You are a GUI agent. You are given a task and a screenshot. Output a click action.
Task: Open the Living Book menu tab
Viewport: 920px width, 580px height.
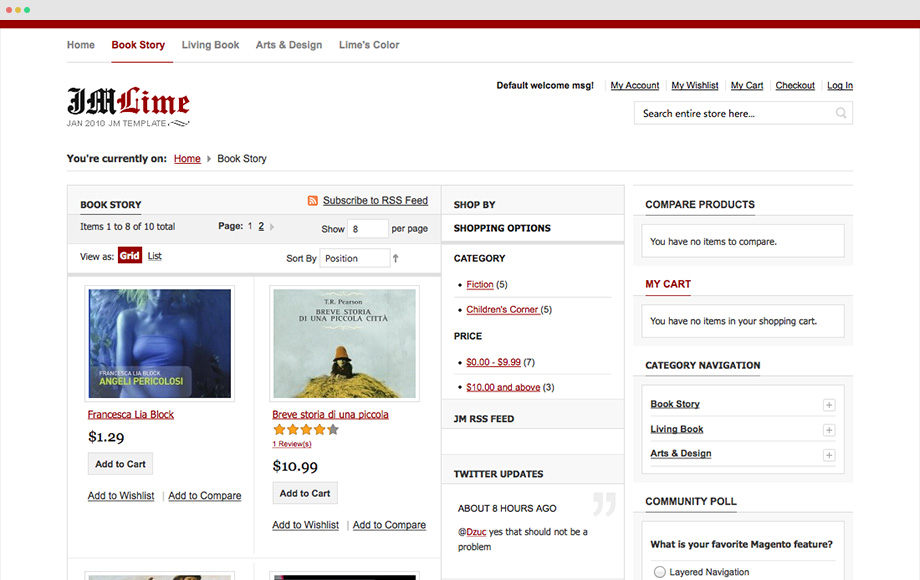(x=210, y=45)
